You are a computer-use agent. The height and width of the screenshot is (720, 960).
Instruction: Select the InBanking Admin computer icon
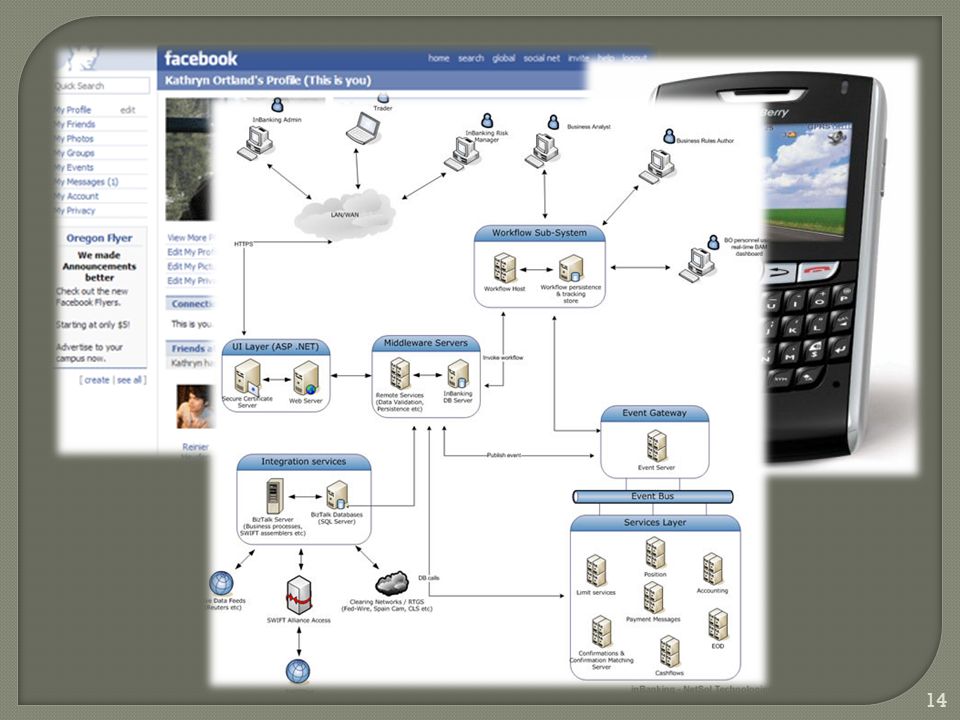tap(256, 143)
